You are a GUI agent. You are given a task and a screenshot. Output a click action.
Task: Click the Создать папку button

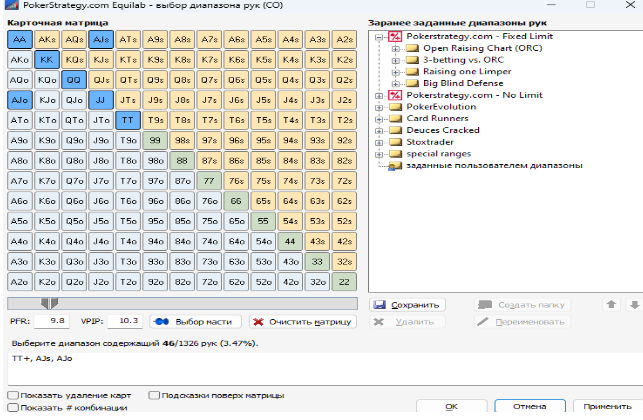point(522,305)
